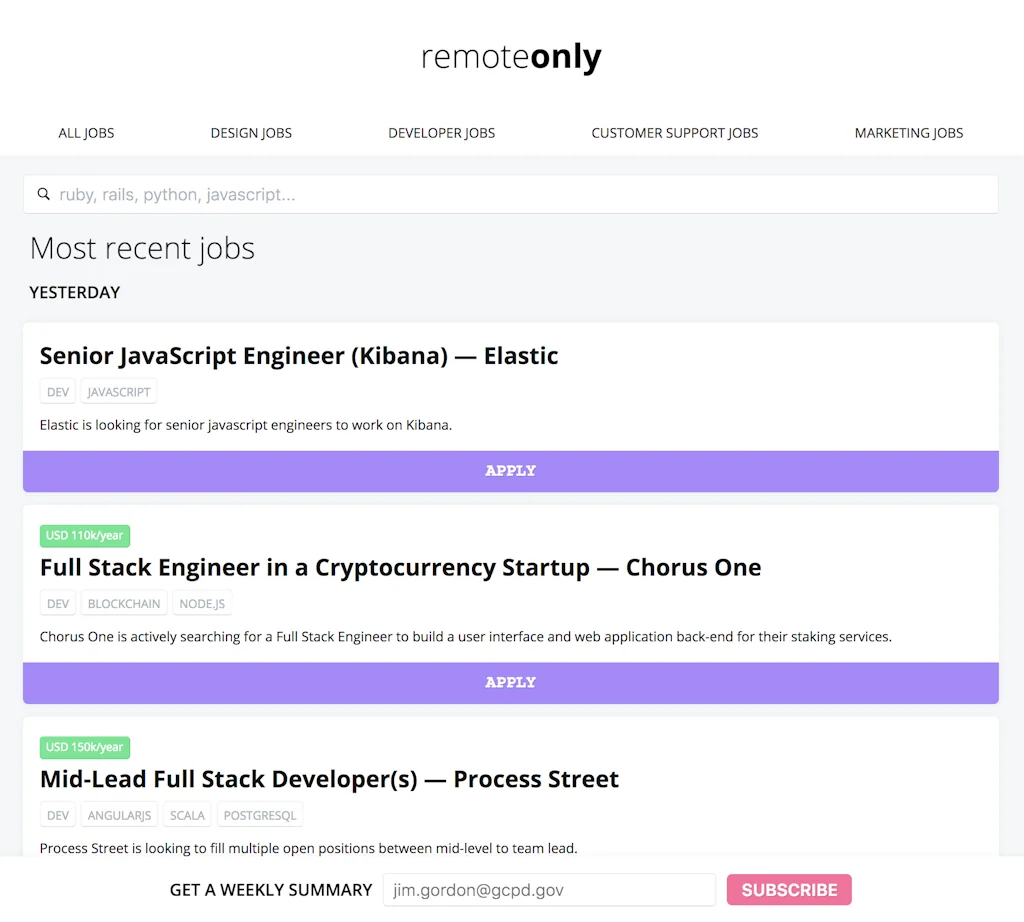This screenshot has height=922, width=1024.
Task: Click the search magnifier icon
Action: (43, 193)
